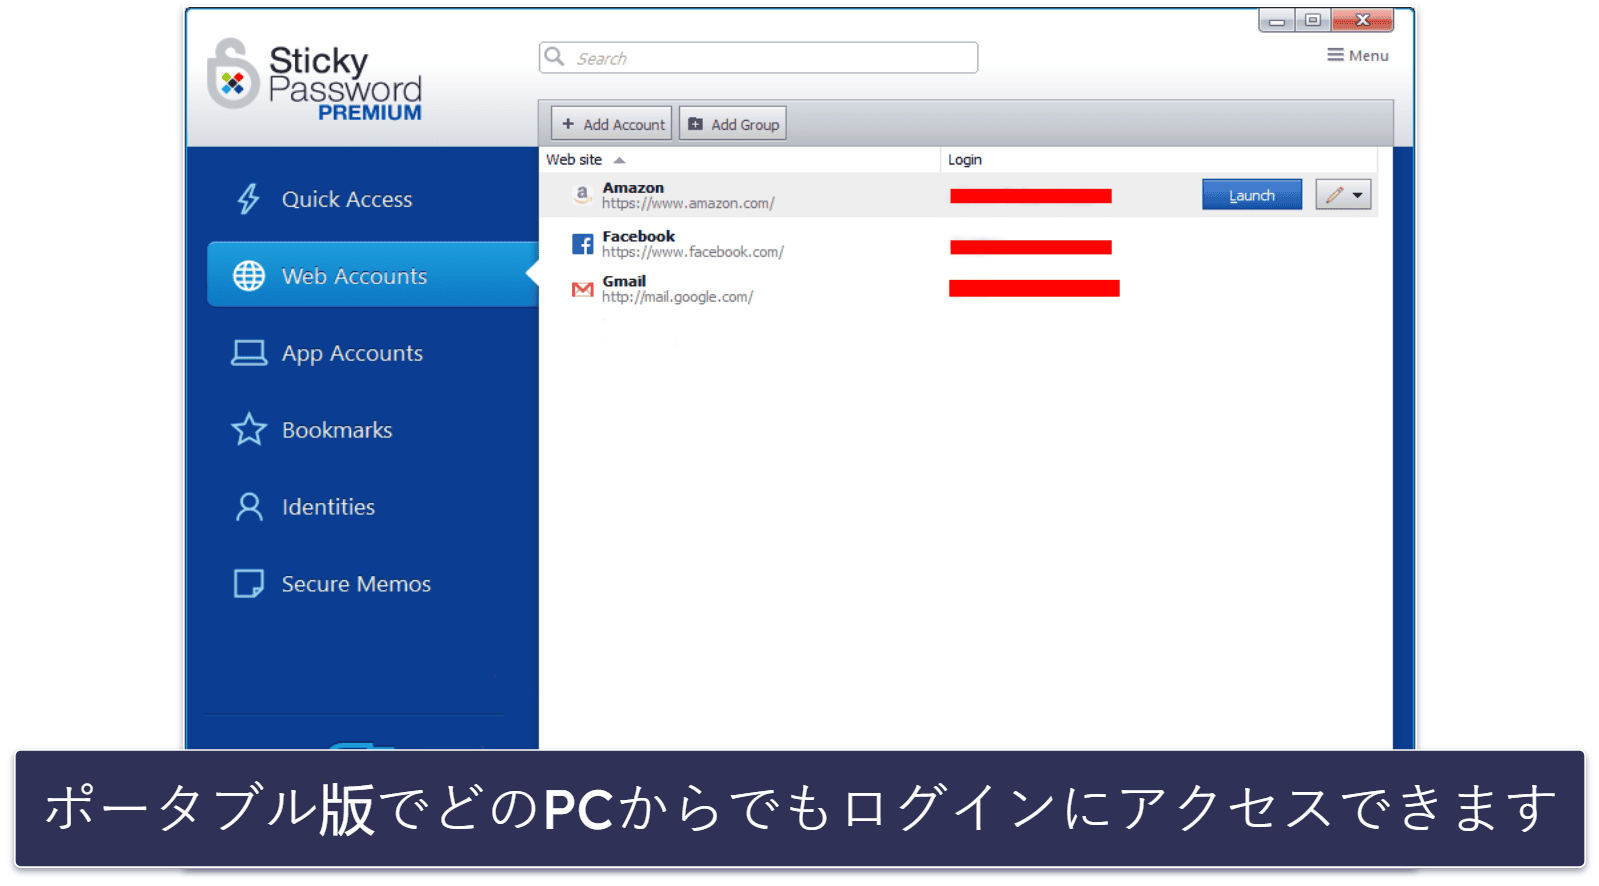This screenshot has width=1599, height=886.
Task: Close the Sticky Password window
Action: (x=1362, y=20)
